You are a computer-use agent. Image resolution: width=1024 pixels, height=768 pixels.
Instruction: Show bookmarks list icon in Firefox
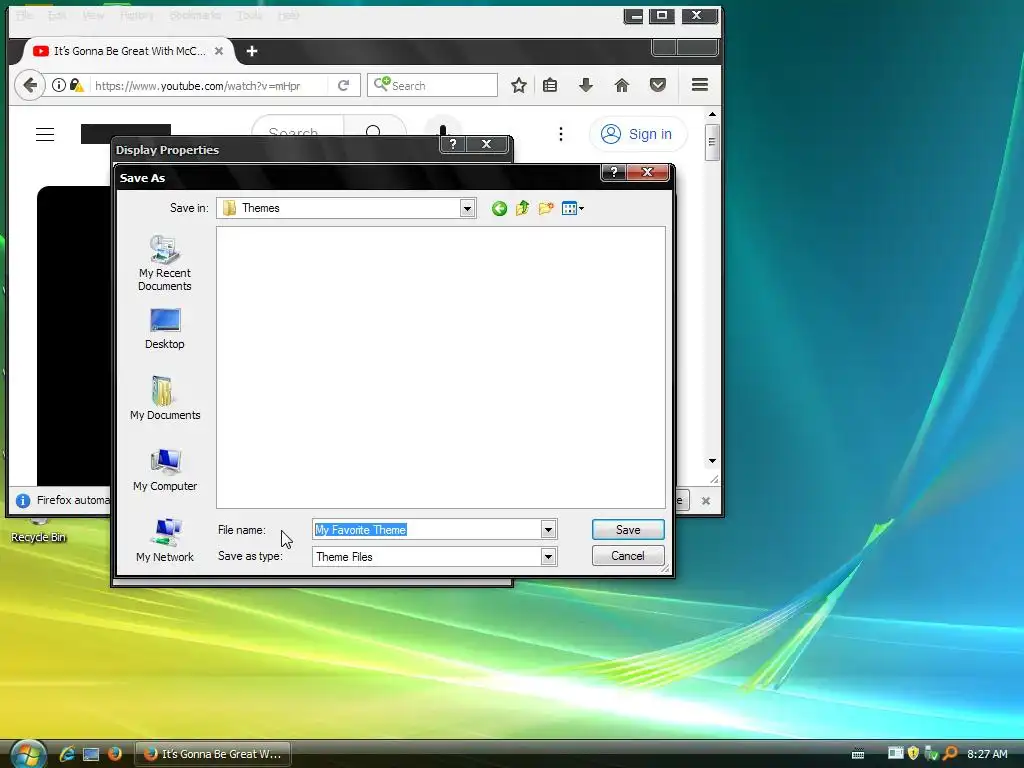tap(550, 85)
